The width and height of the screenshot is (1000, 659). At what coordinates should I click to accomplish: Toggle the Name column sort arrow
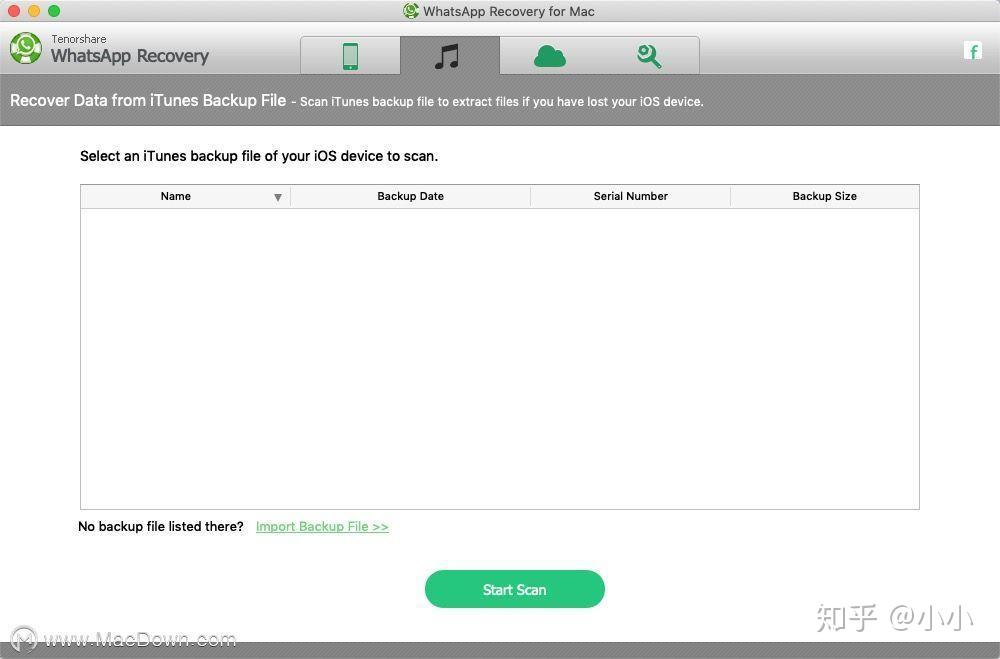point(278,197)
